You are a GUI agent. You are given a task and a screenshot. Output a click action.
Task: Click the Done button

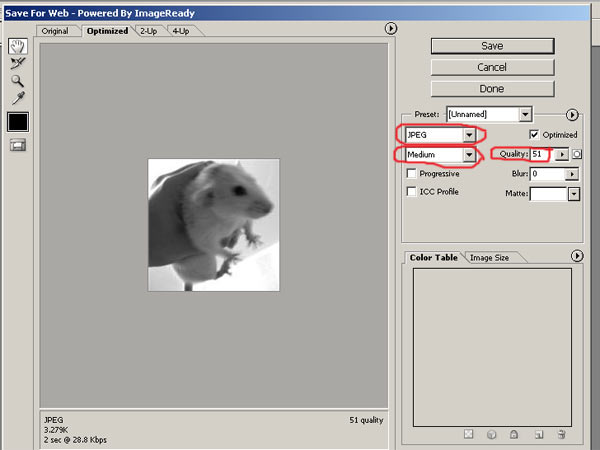click(492, 89)
